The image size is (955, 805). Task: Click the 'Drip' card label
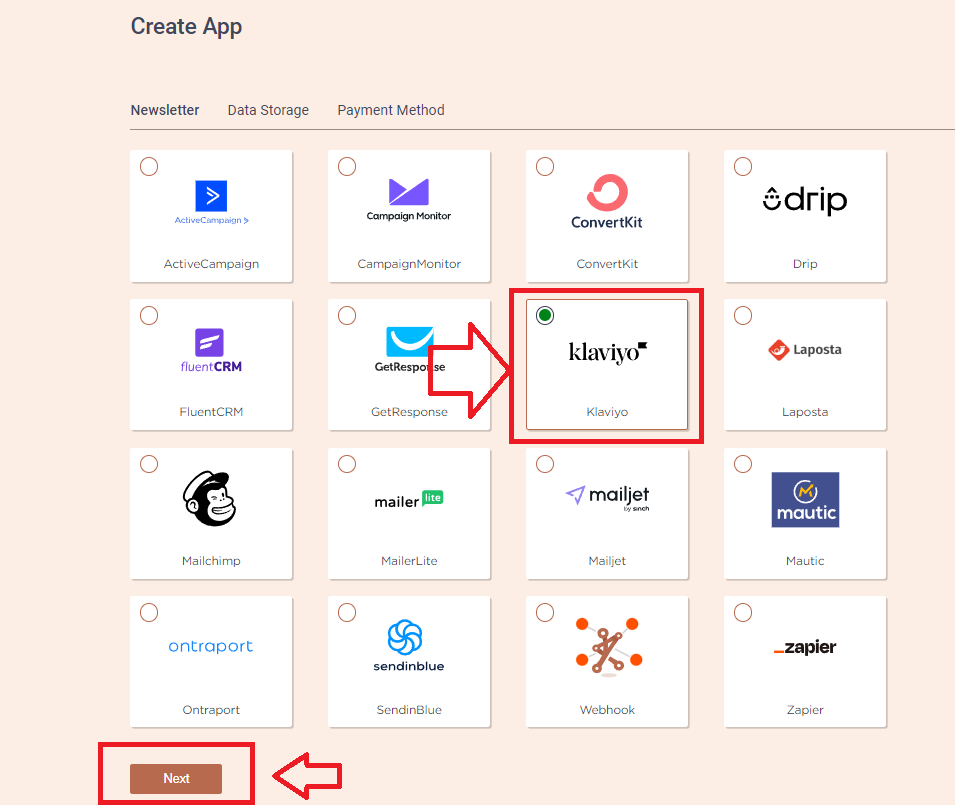pos(805,264)
